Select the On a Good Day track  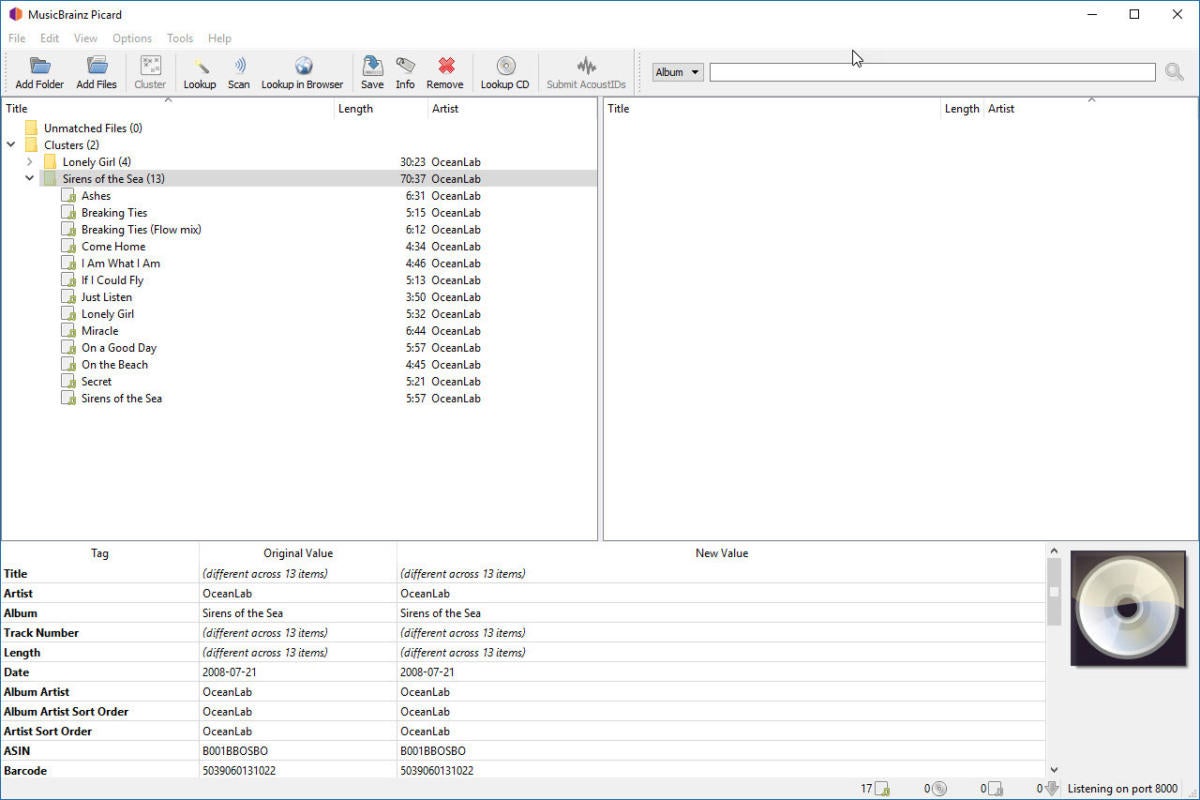point(119,348)
